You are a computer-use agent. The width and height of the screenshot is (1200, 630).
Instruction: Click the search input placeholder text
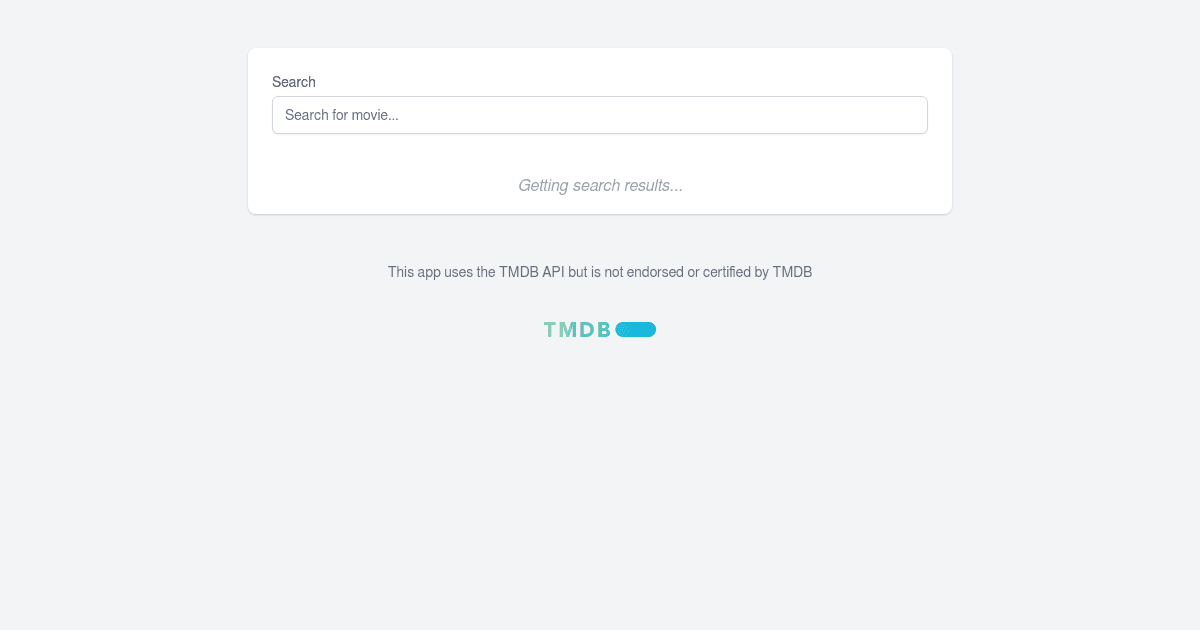341,115
